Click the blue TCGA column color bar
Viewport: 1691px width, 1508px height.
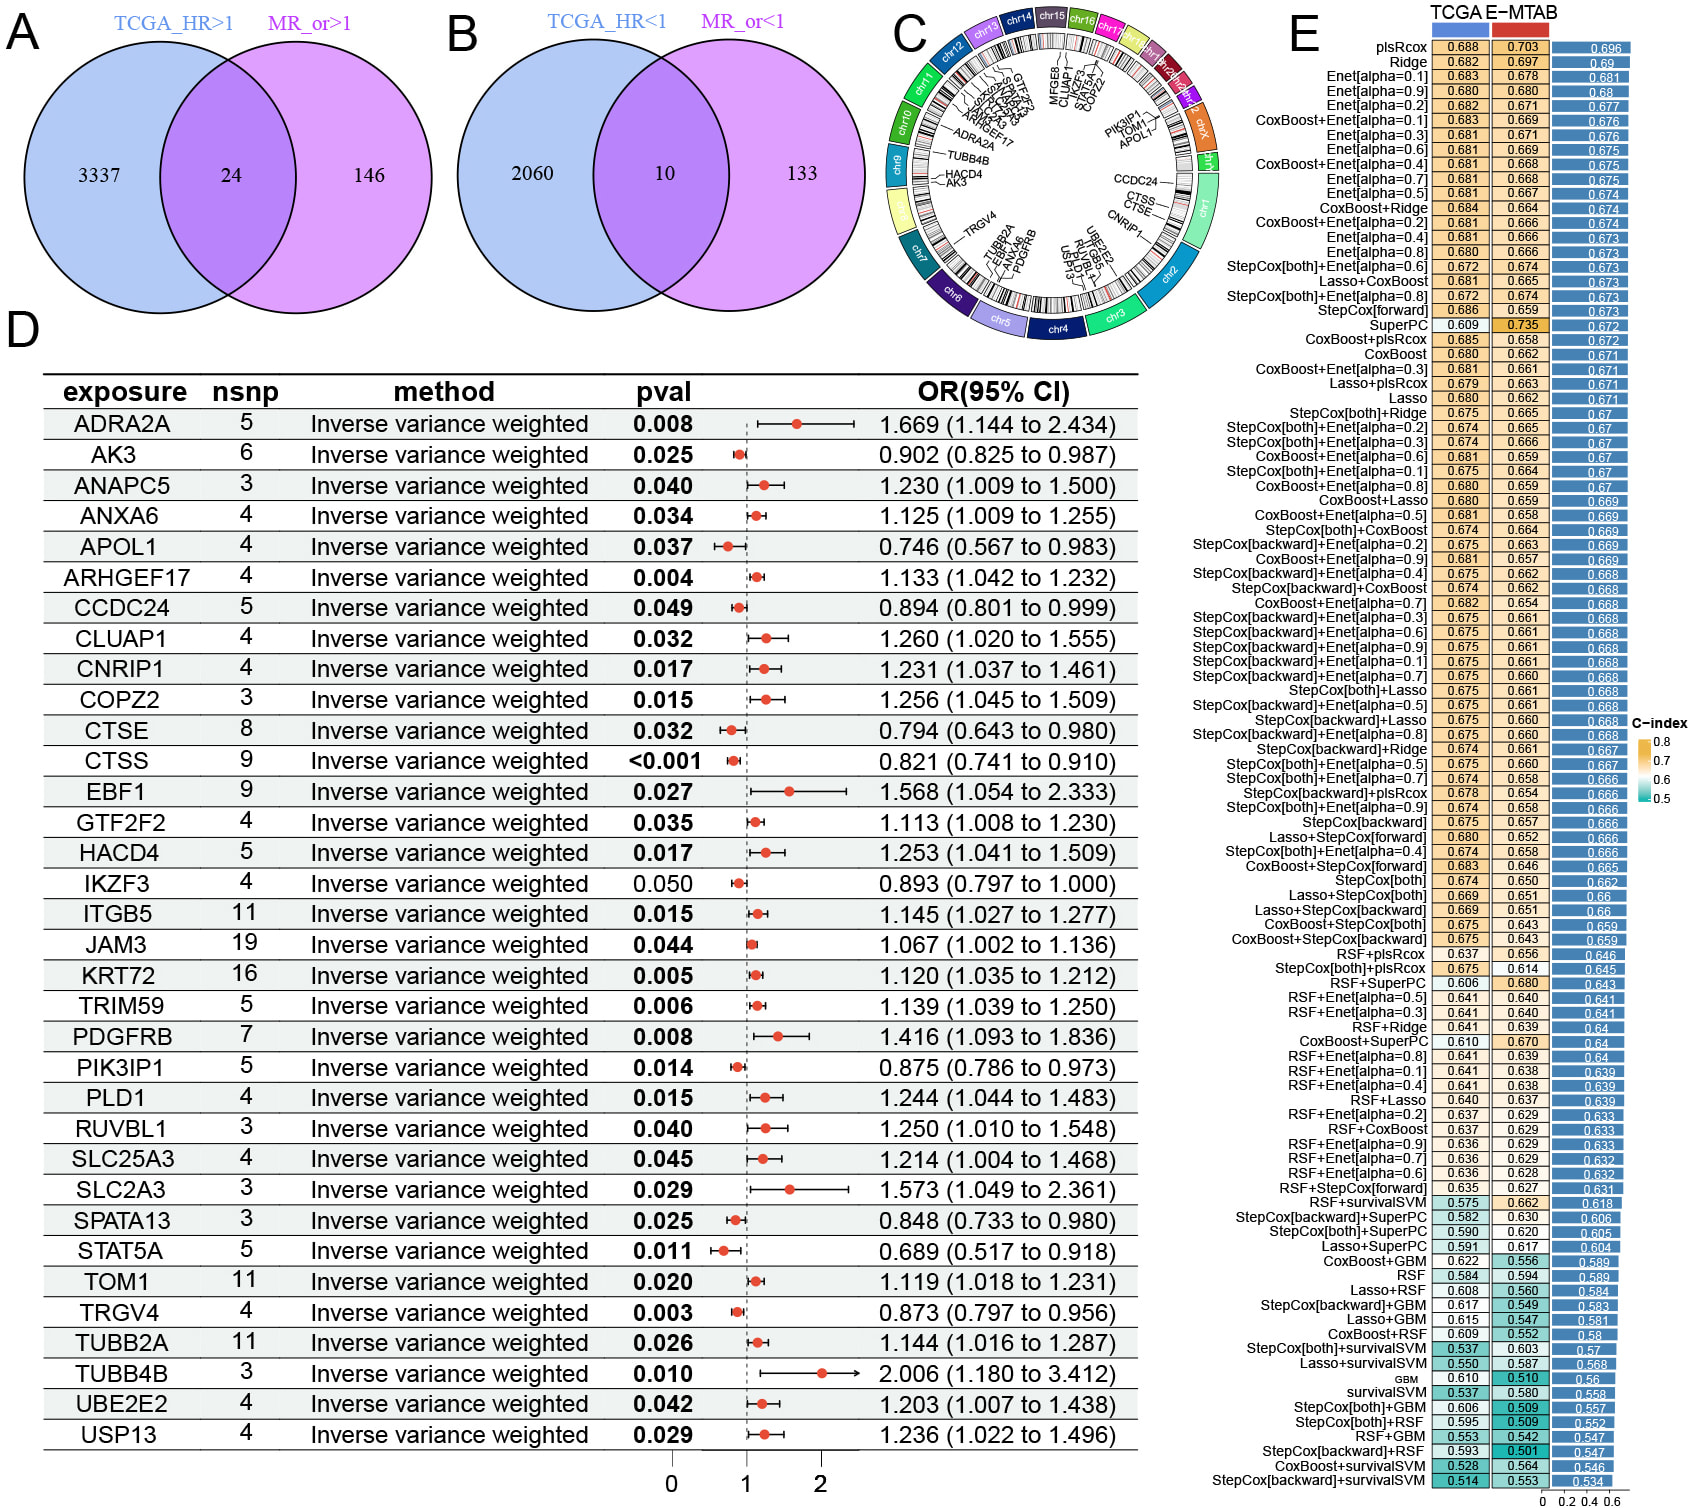(1460, 30)
